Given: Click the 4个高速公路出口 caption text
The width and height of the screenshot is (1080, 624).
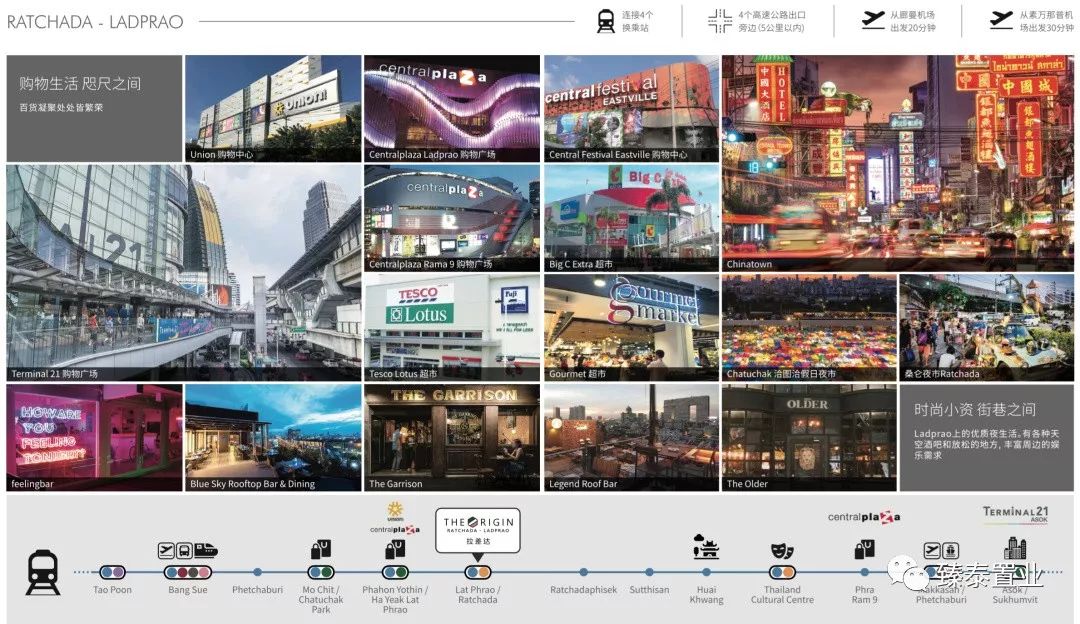Looking at the screenshot, I should click(772, 21).
